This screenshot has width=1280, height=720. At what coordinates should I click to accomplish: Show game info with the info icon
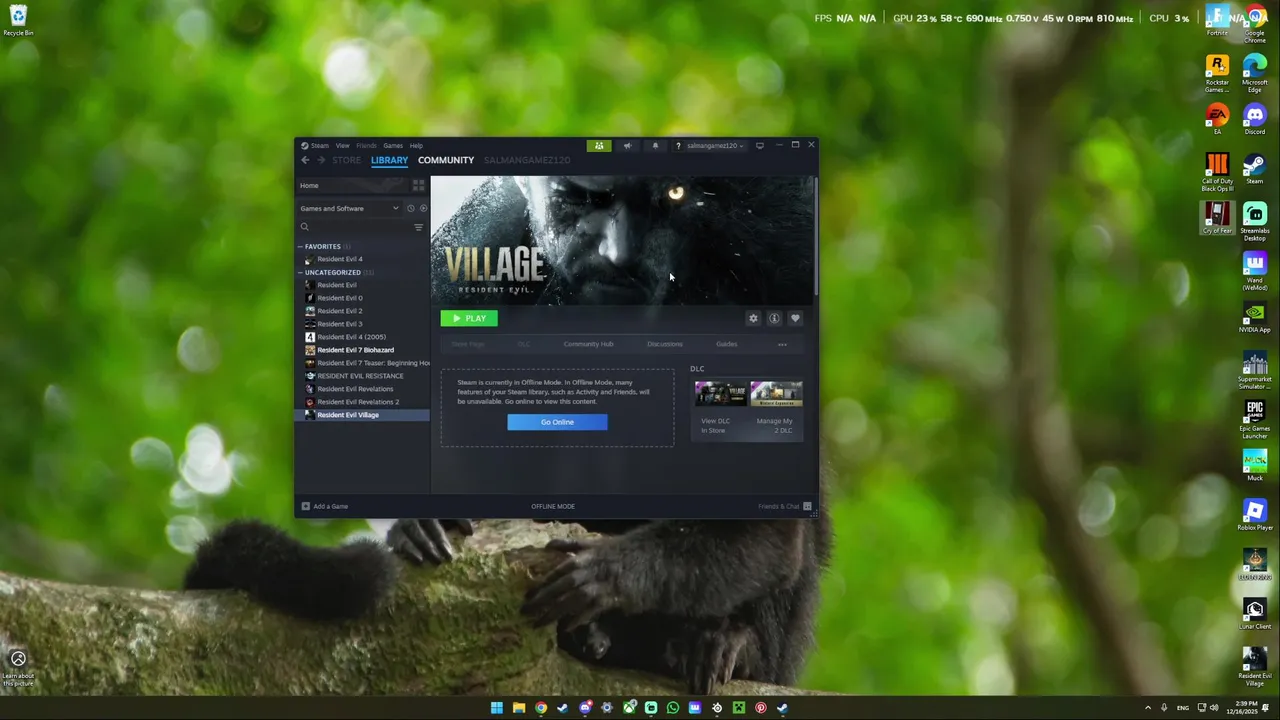[774, 318]
